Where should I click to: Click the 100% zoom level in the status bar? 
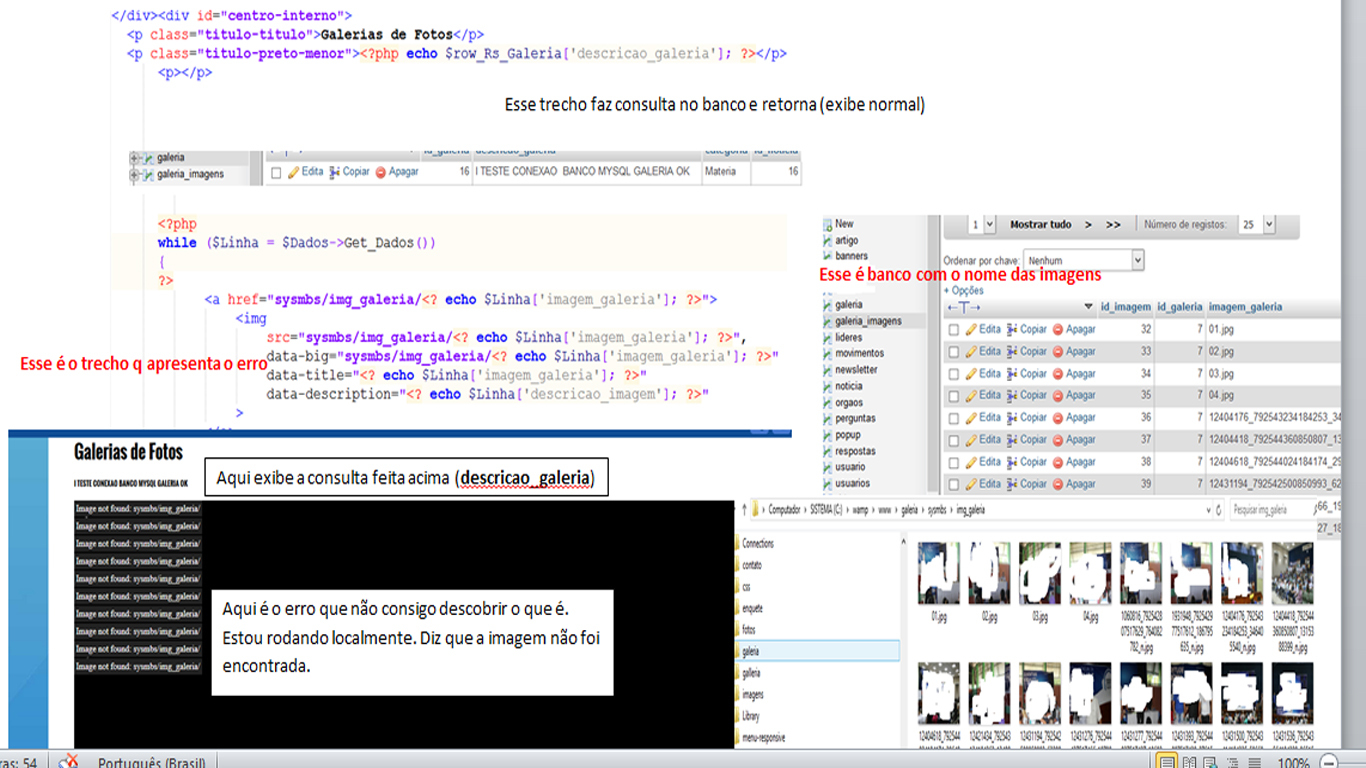1294,762
